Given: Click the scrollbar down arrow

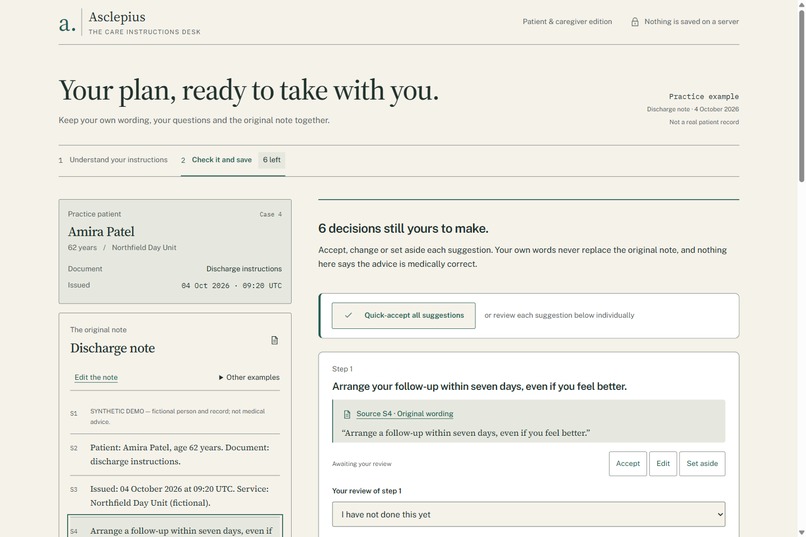Looking at the screenshot, I should coord(801,532).
